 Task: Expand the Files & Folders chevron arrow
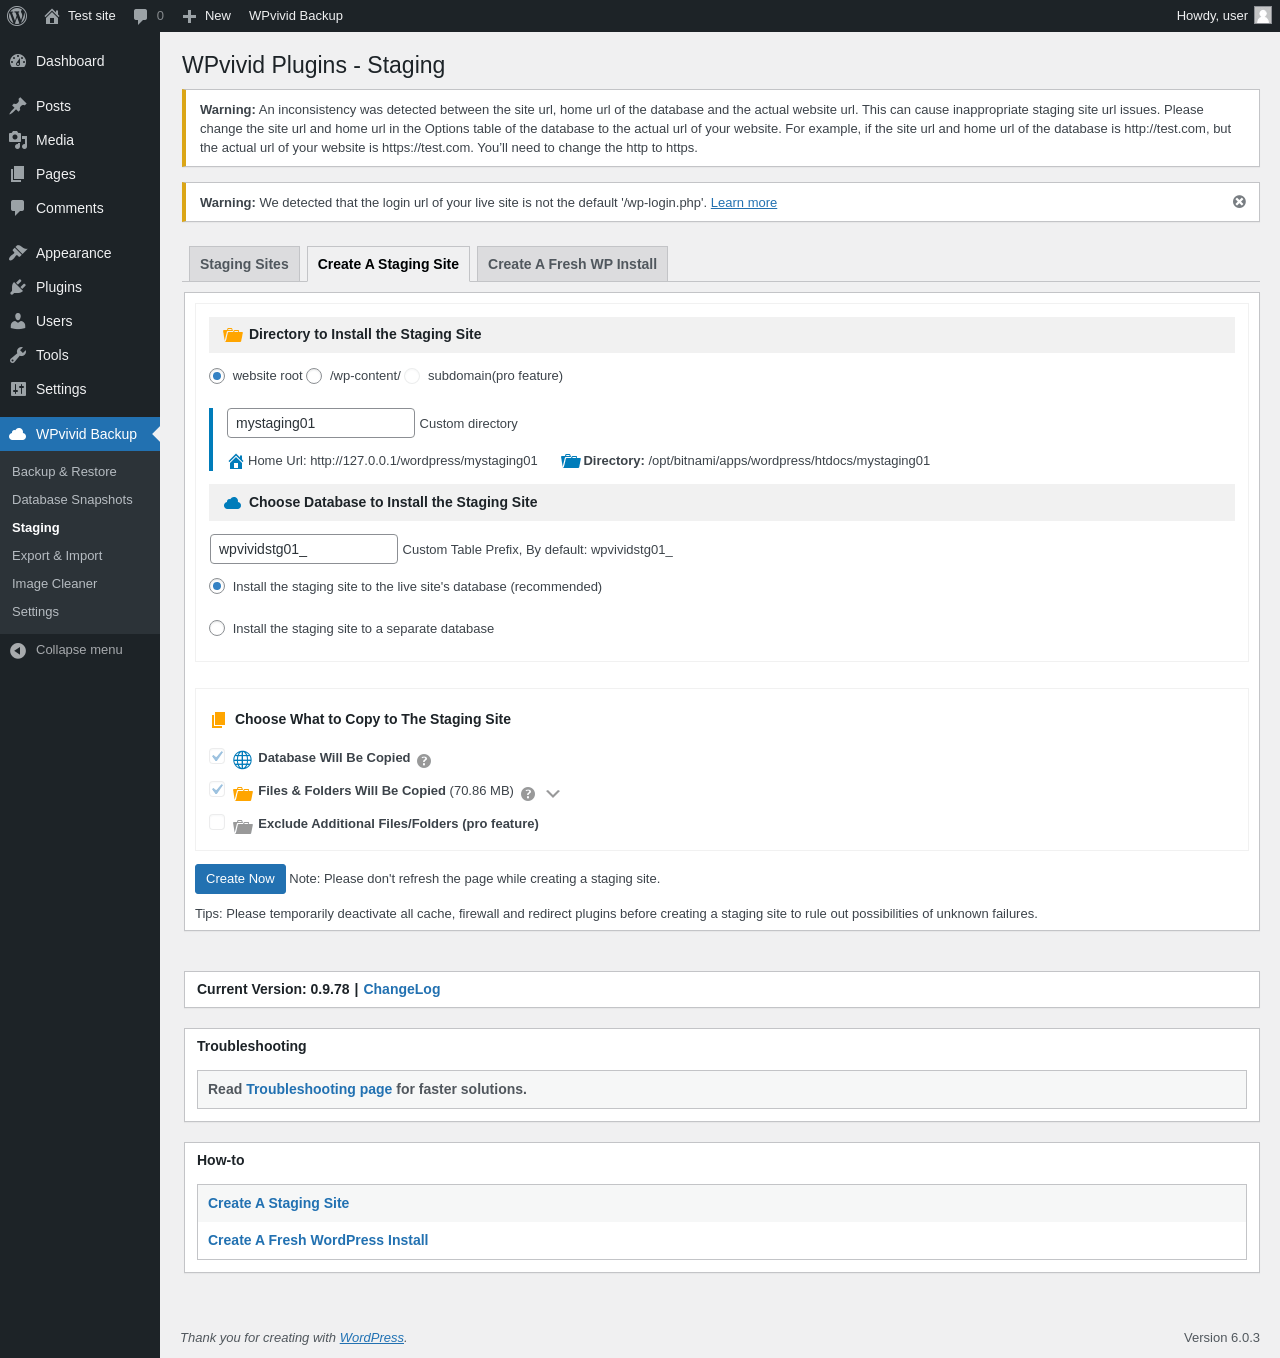click(553, 794)
